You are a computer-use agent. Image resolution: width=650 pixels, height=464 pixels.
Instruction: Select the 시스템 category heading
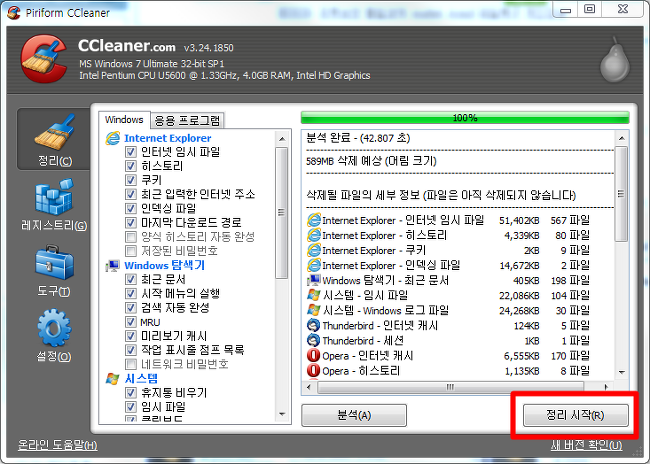(x=141, y=378)
